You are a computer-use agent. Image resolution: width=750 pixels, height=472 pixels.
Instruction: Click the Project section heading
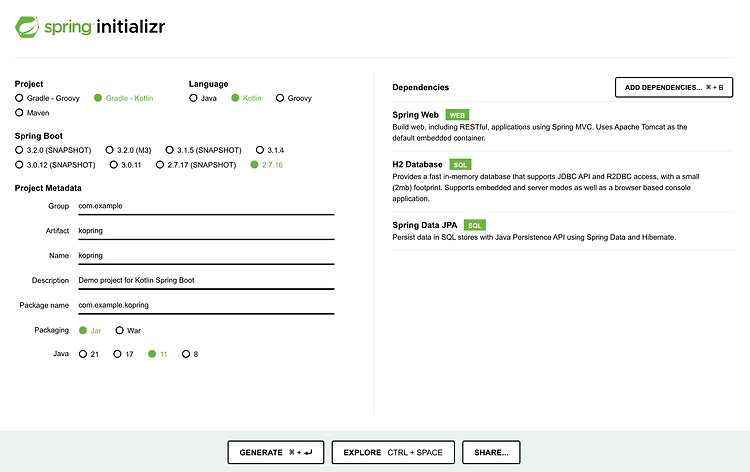click(29, 84)
